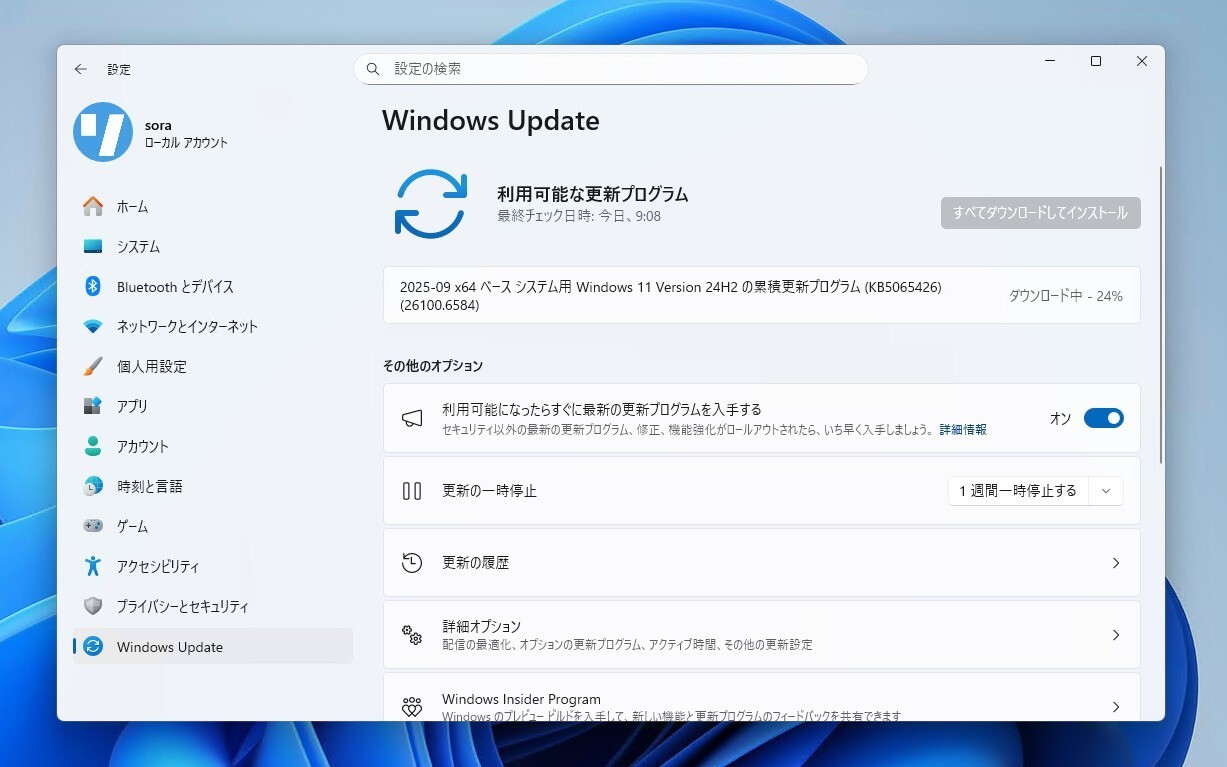Select 個人用設定 in the sidebar
1227x767 pixels.
[x=213, y=366]
